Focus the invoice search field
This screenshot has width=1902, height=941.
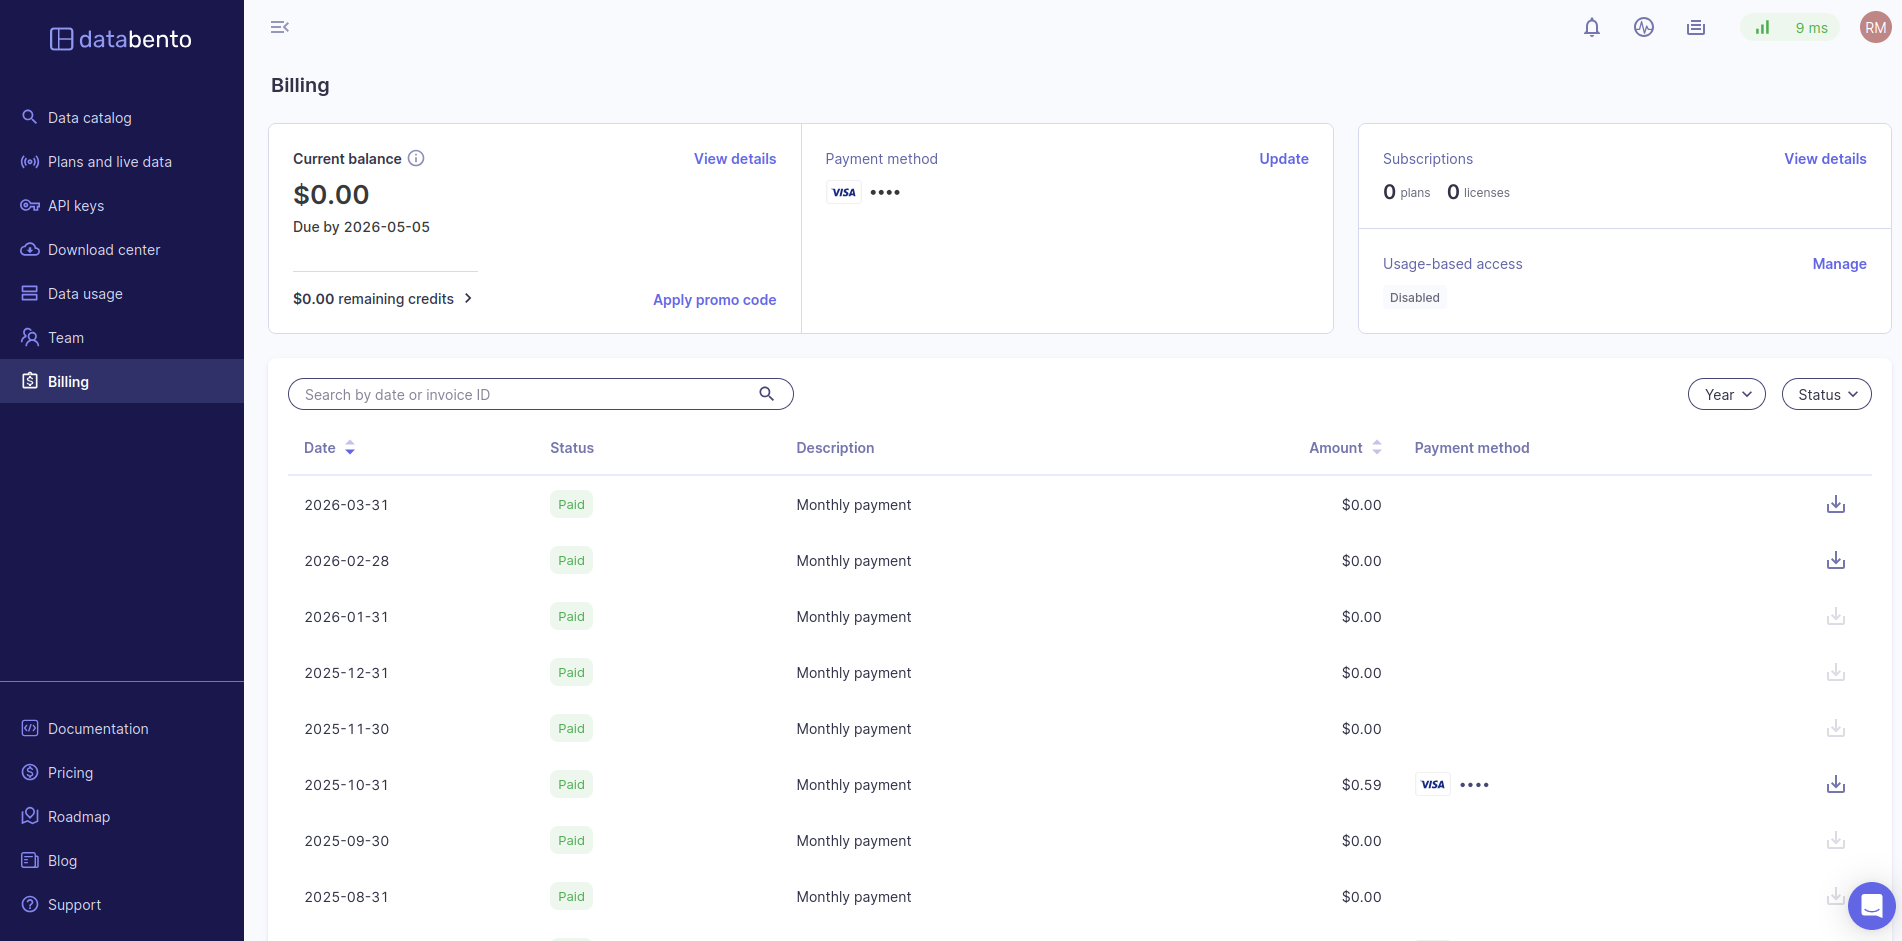(541, 394)
